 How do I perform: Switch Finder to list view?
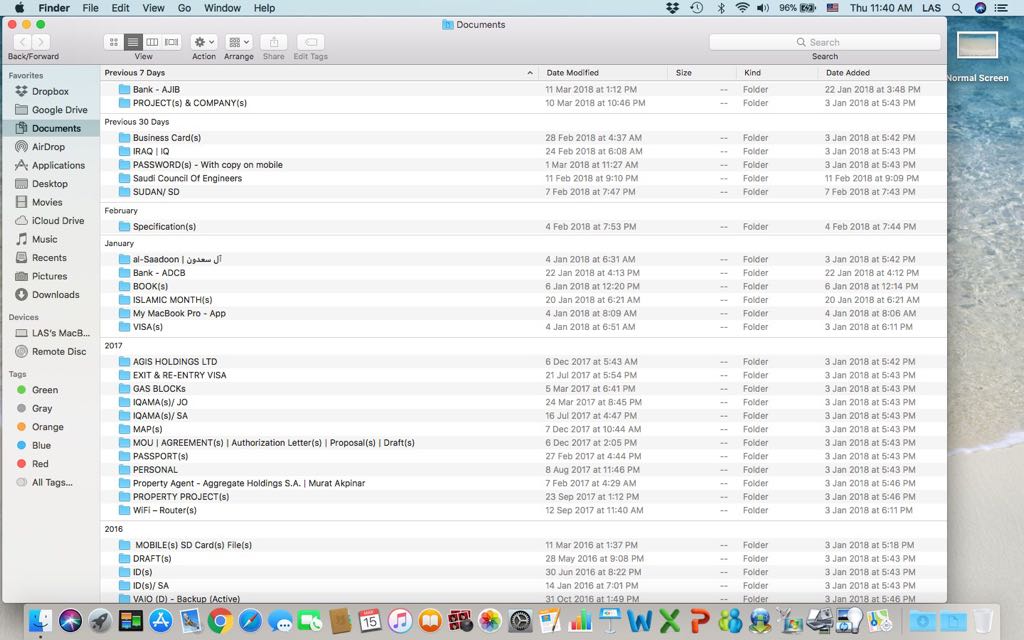click(x=133, y=42)
